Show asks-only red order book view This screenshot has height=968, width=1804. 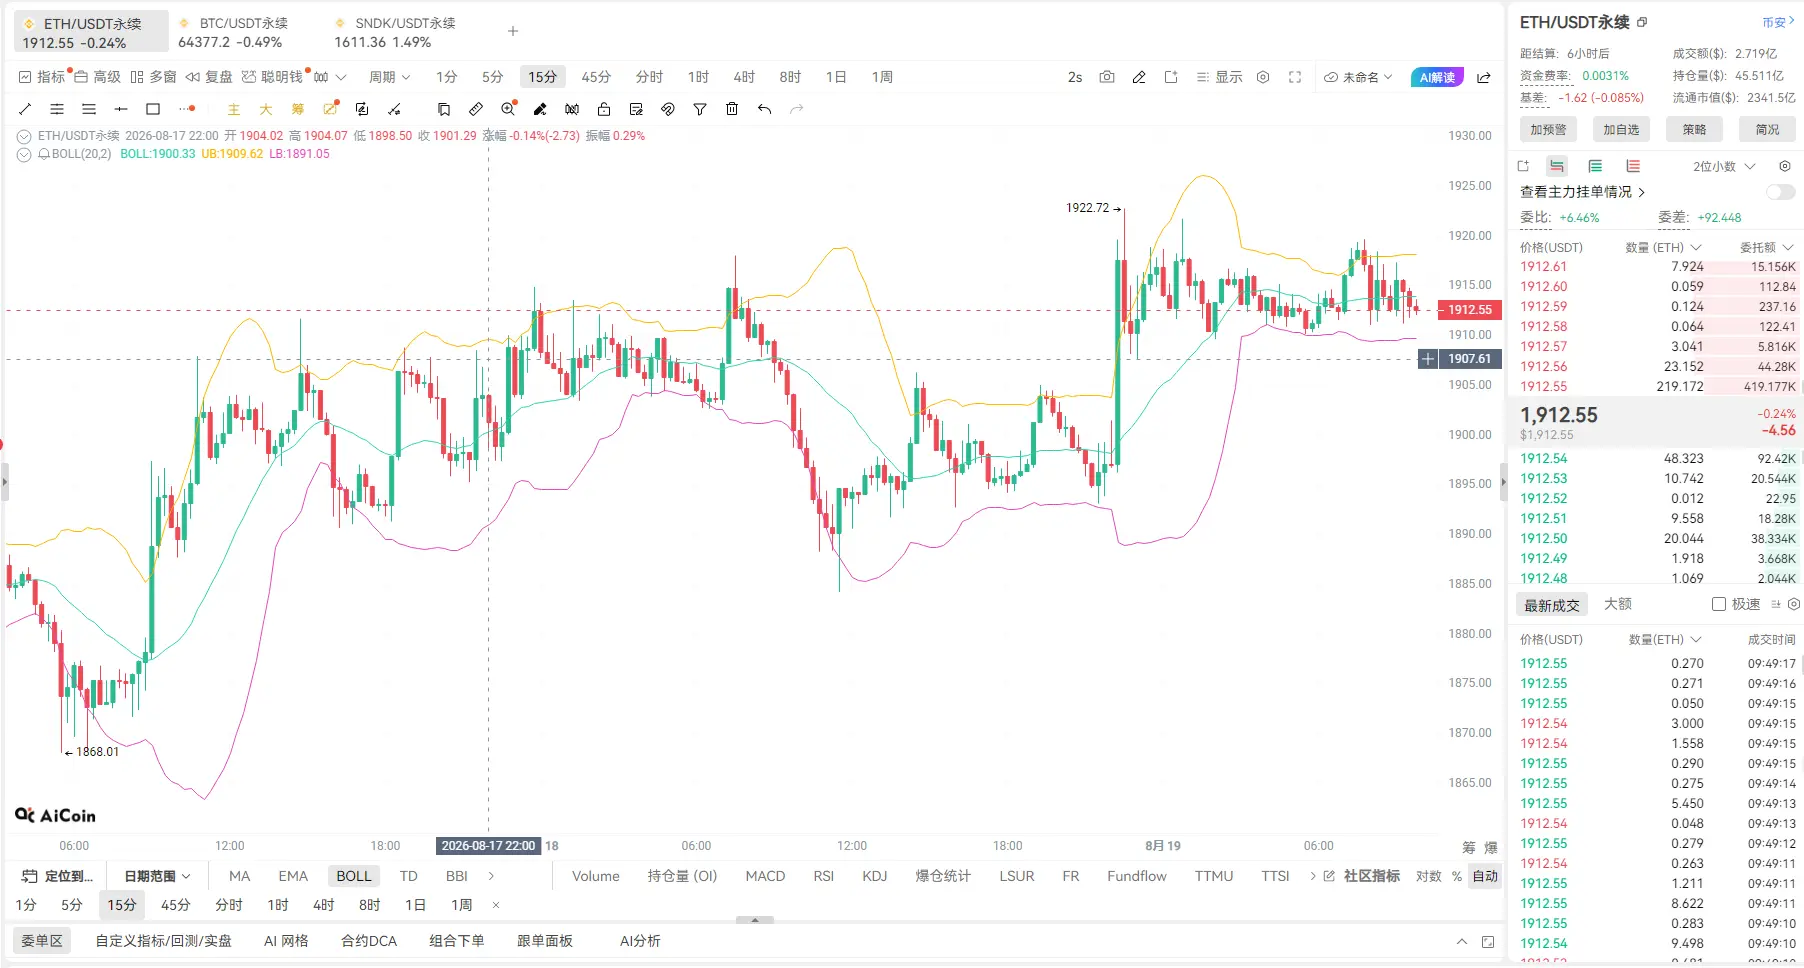[x=1633, y=166]
